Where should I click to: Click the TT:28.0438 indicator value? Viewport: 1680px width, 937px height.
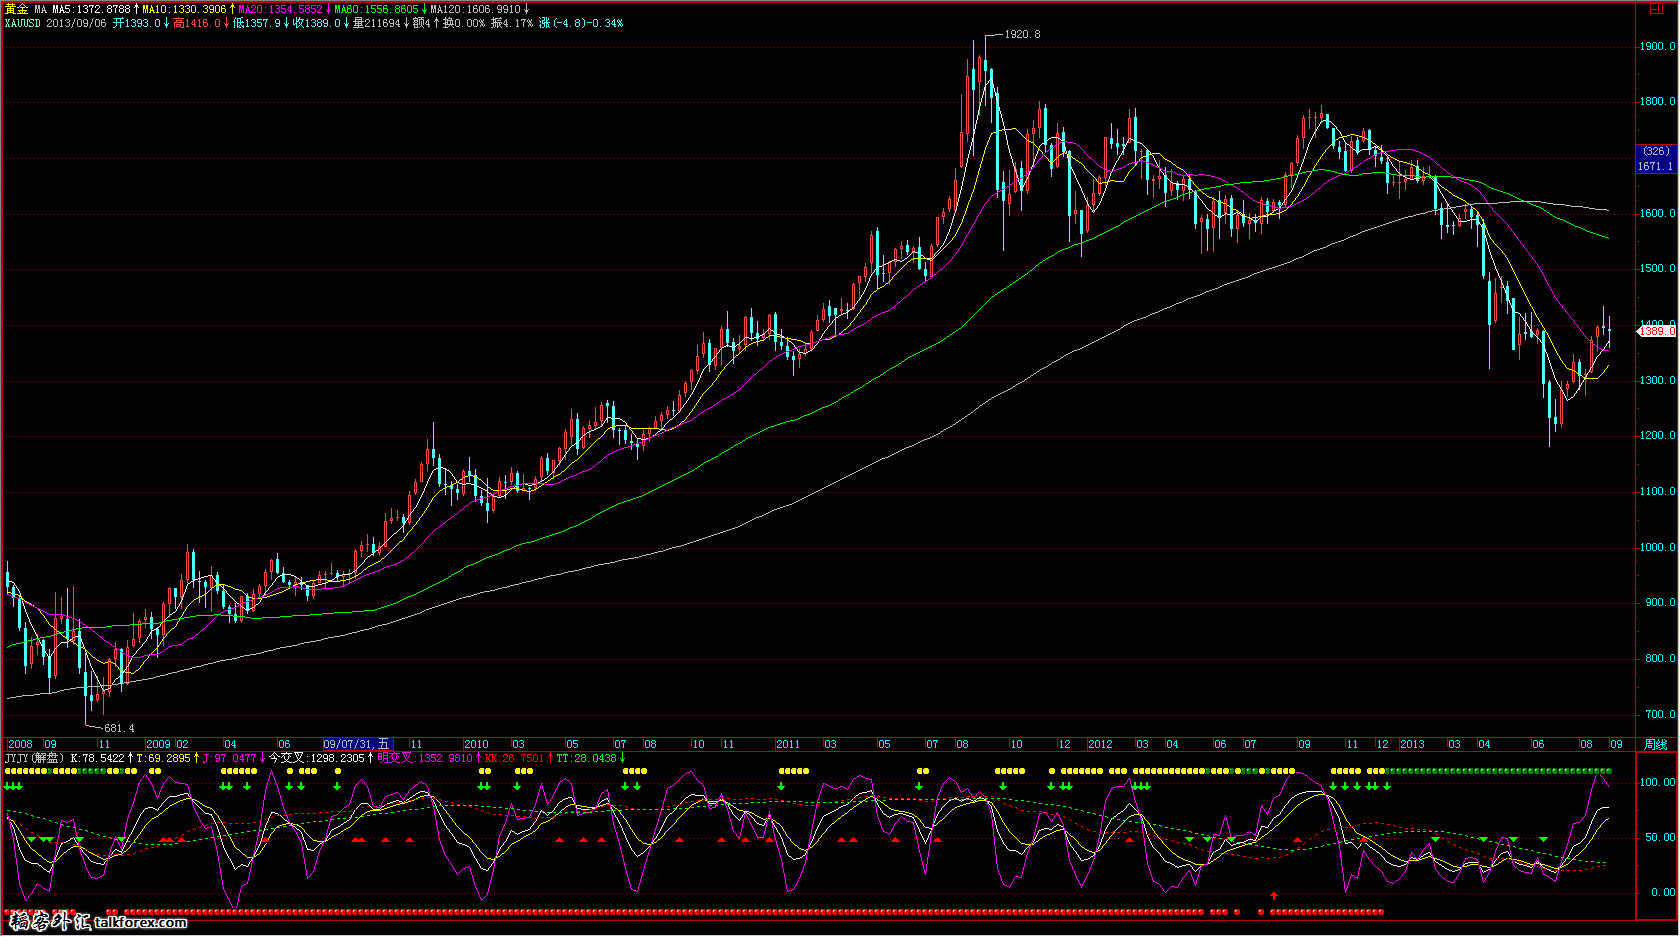click(x=586, y=758)
